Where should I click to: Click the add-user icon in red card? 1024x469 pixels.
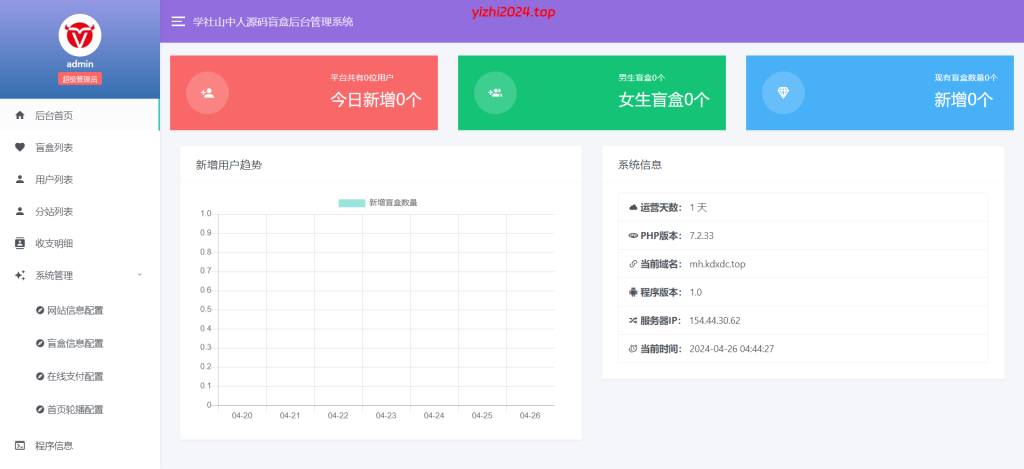point(207,93)
